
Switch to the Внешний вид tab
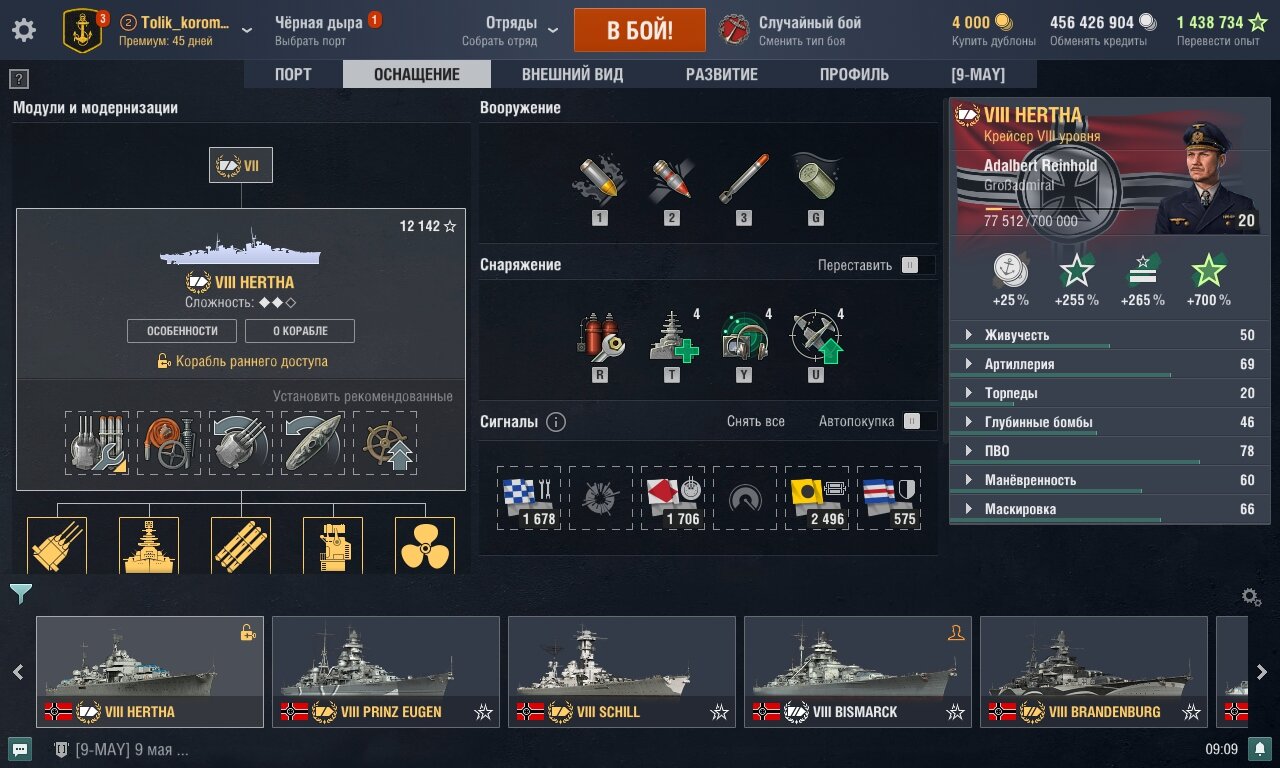pyautogui.click(x=572, y=74)
